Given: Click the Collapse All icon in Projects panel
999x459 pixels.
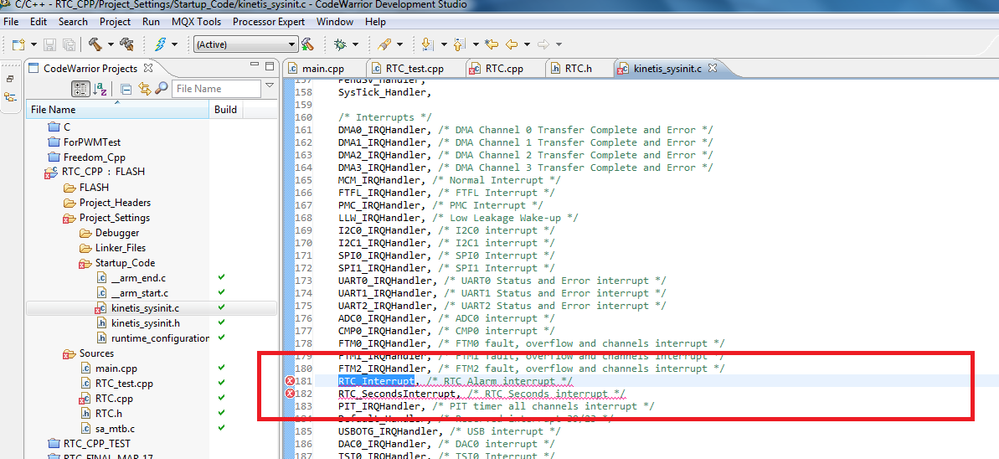Looking at the screenshot, I should (126, 89).
